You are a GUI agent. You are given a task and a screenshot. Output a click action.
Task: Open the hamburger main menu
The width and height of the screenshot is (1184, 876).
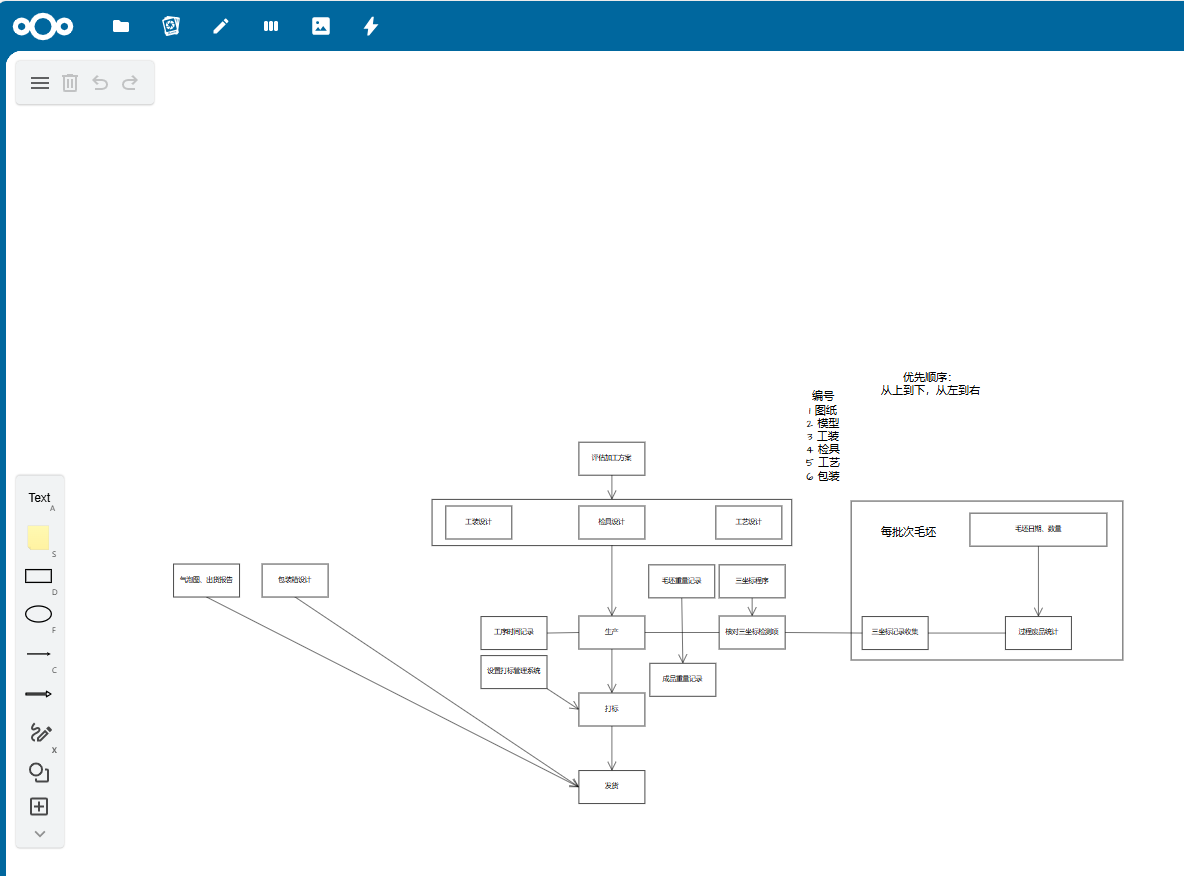pos(40,83)
